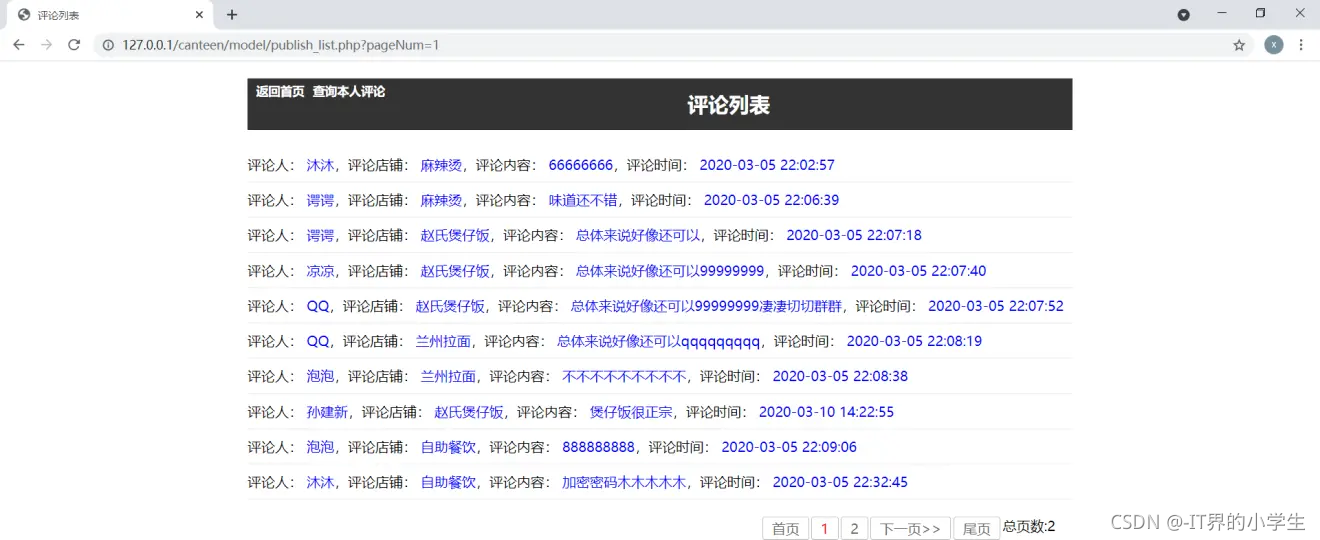Viewport: 1320px width, 540px height.
Task: Click the address bar URL
Action: [281, 45]
